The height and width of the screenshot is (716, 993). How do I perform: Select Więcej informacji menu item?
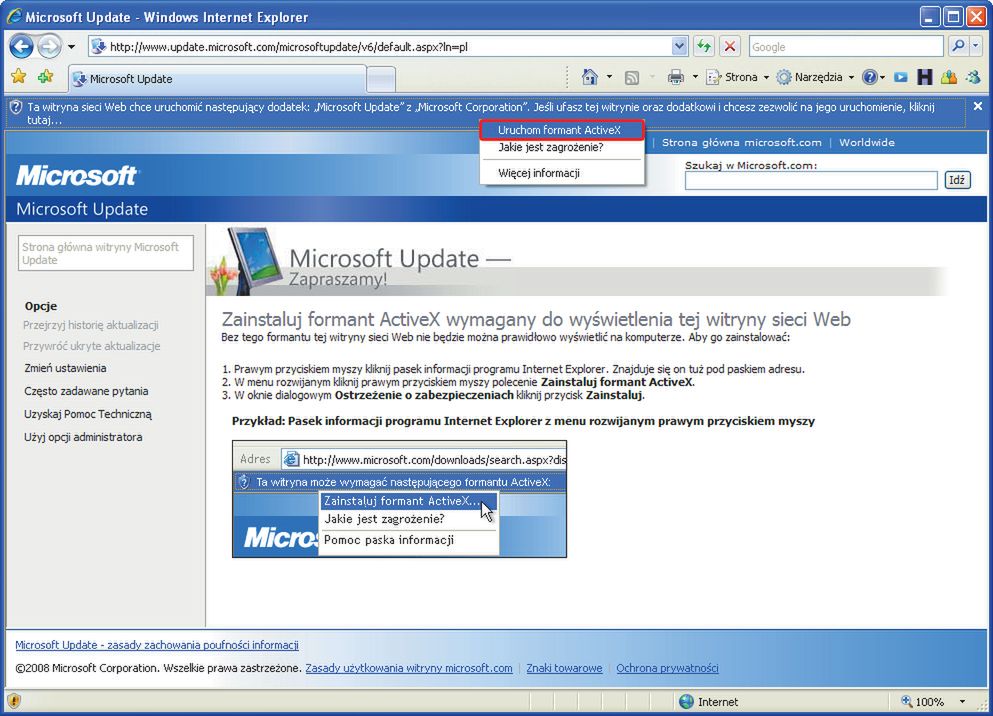coord(538,173)
